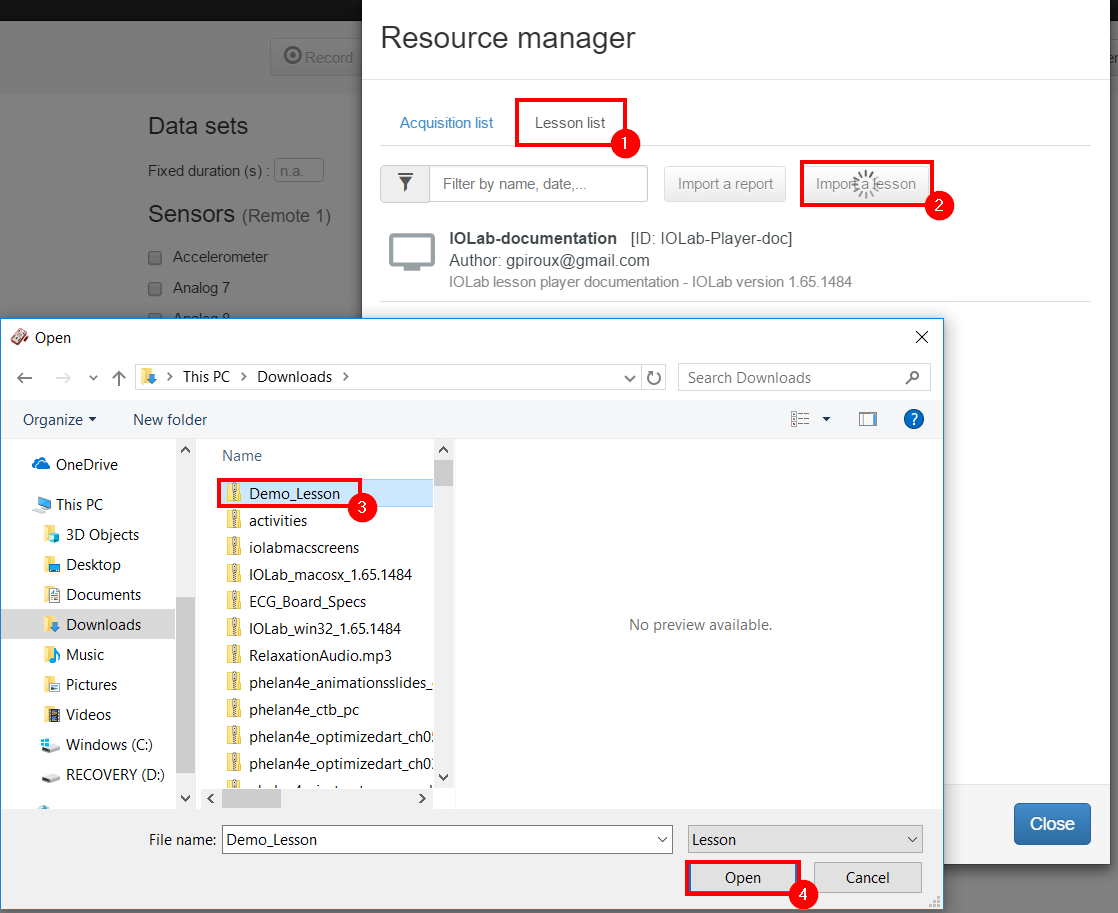Click the Import a report button
1118x913 pixels.
click(x=725, y=184)
